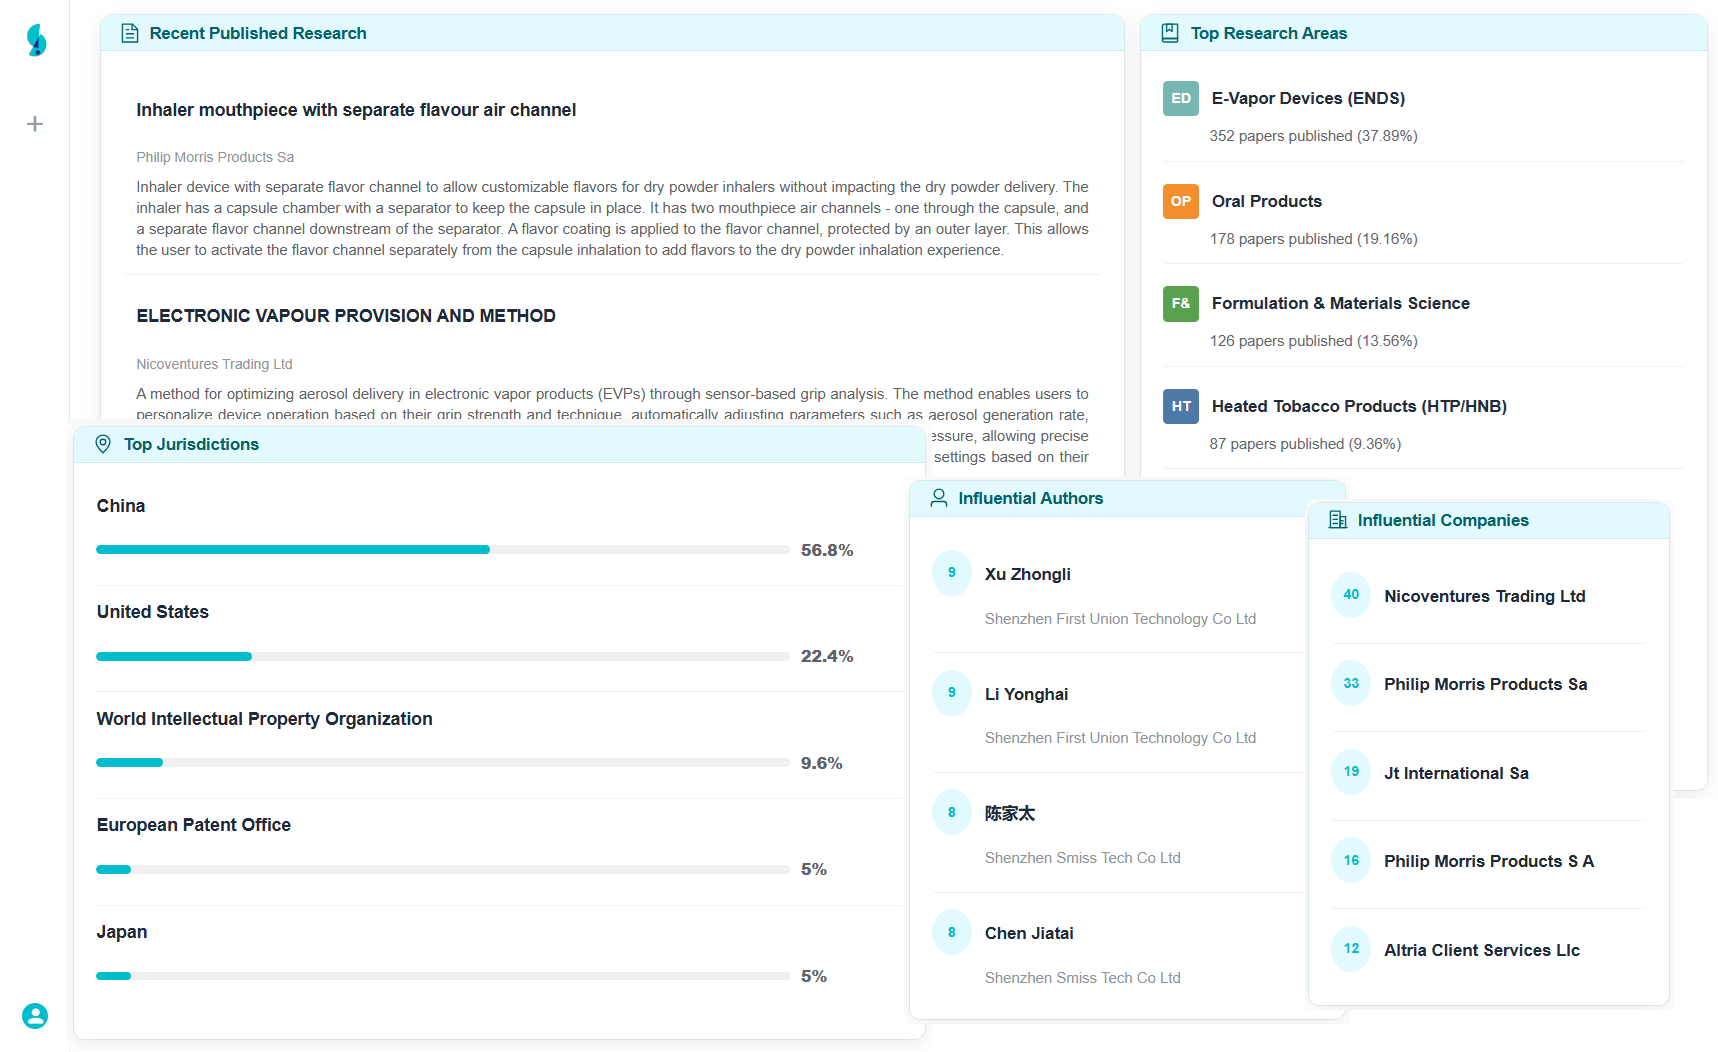
Task: Click the United States jurisdiction progress bar
Action: click(442, 656)
